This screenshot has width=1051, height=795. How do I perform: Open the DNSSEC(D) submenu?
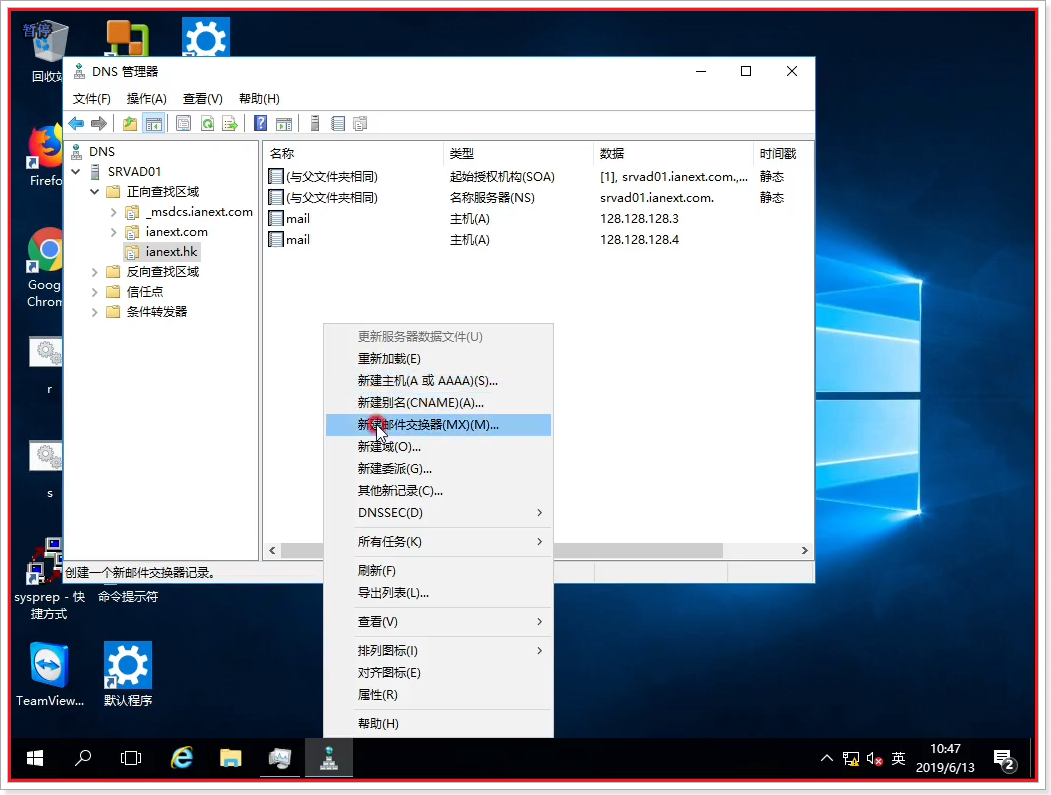pyautogui.click(x=438, y=513)
